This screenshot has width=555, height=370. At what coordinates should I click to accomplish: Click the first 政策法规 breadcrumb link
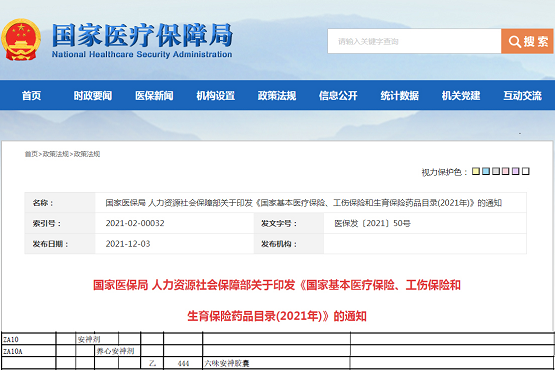(56, 154)
